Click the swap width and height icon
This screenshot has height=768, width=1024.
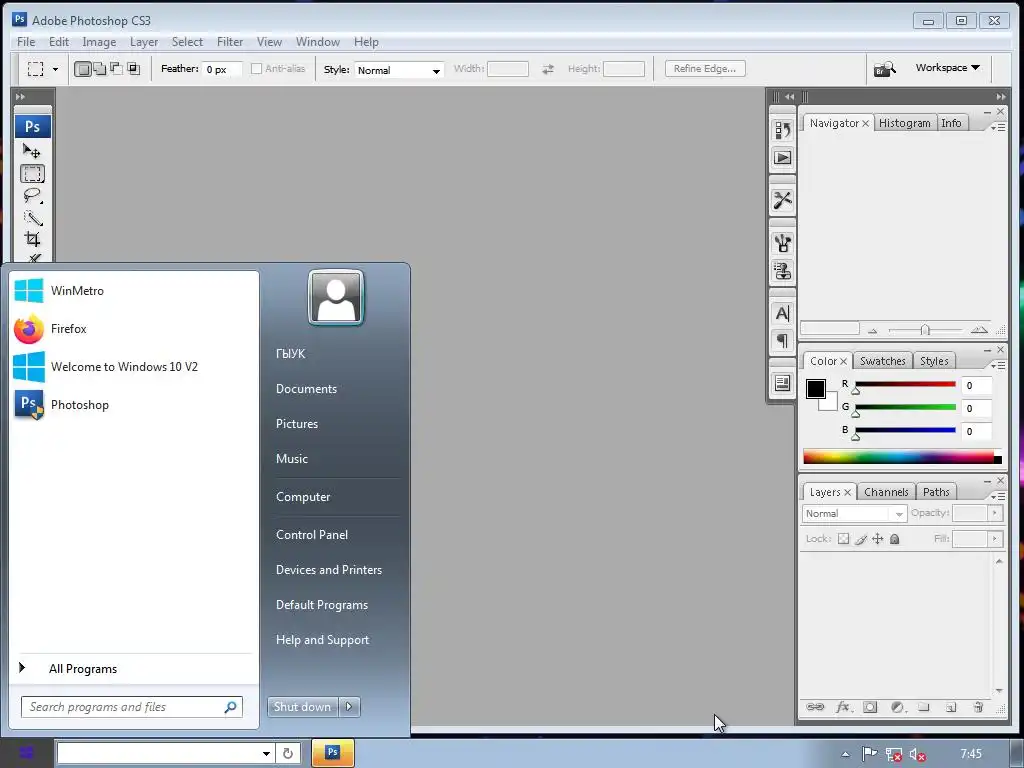coord(548,69)
